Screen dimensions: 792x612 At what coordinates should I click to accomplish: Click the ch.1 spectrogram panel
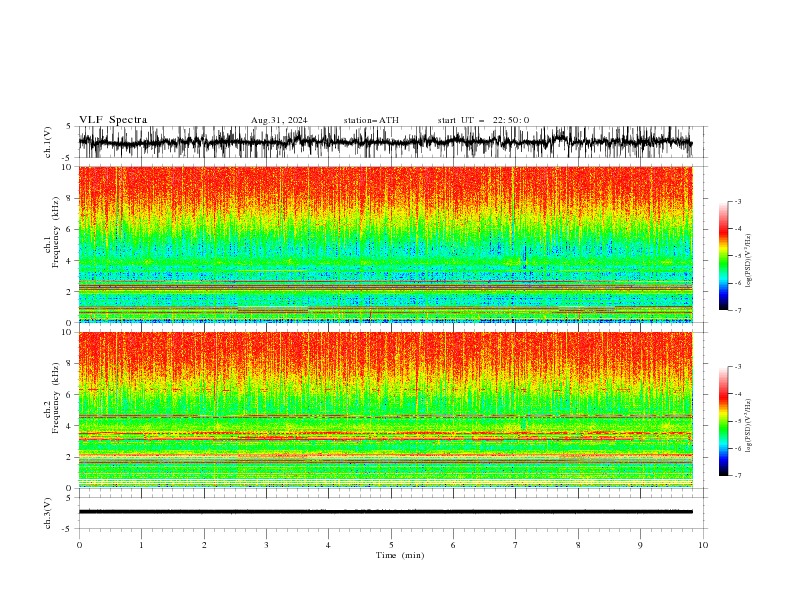pos(385,244)
